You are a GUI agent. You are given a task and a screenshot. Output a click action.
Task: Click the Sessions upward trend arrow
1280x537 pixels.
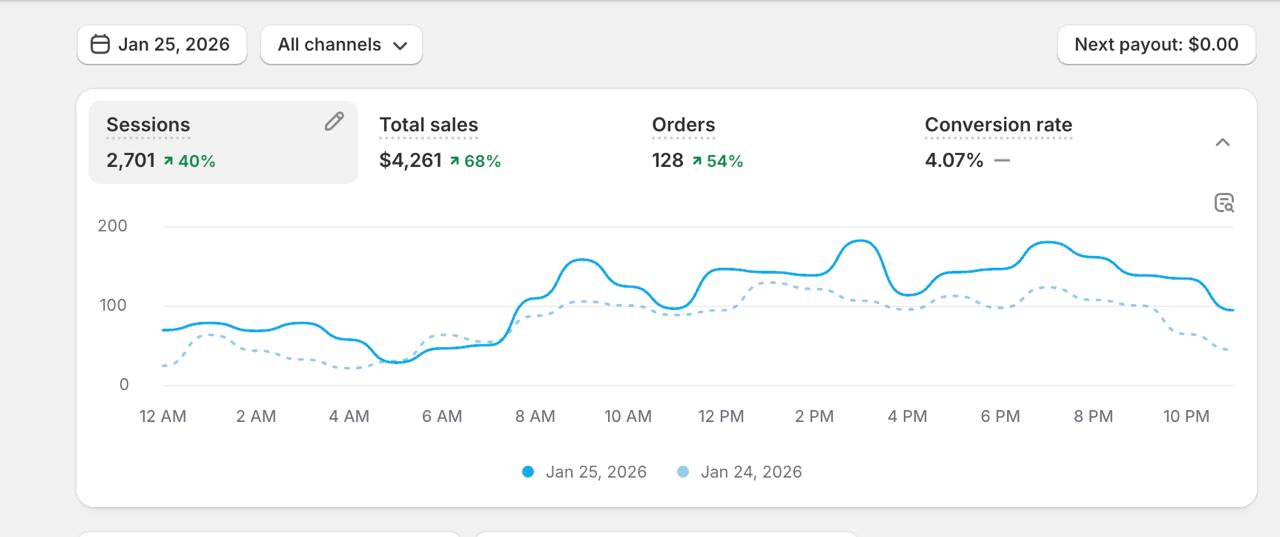coord(168,160)
